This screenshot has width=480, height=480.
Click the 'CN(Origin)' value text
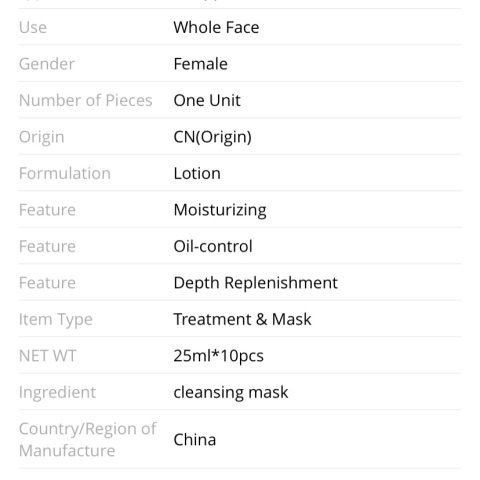(212, 137)
